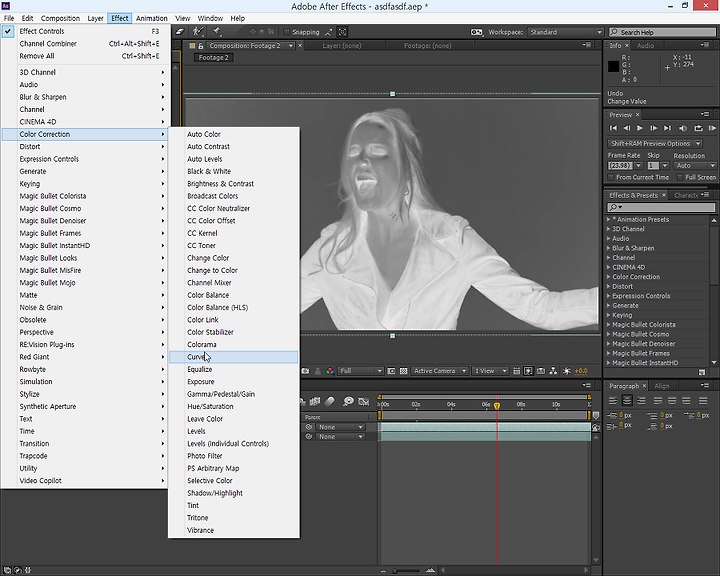The image size is (720, 576).
Task: Open timeline from composition viewer
Action: (541, 371)
